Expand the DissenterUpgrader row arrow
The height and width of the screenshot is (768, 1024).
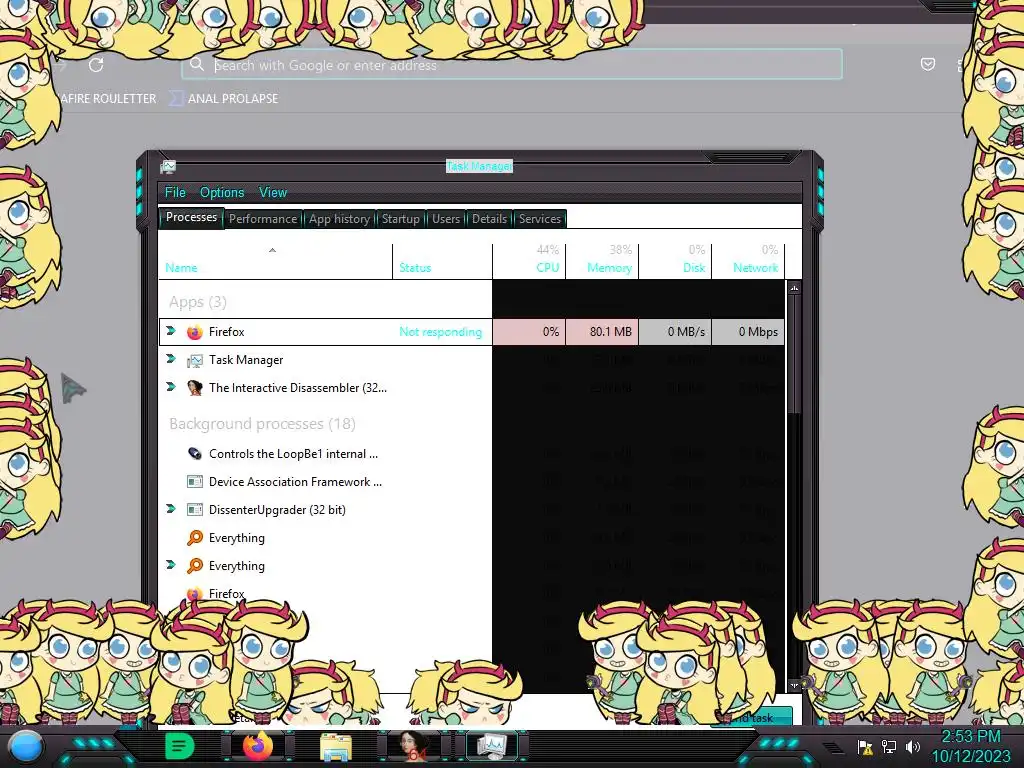tap(171, 509)
